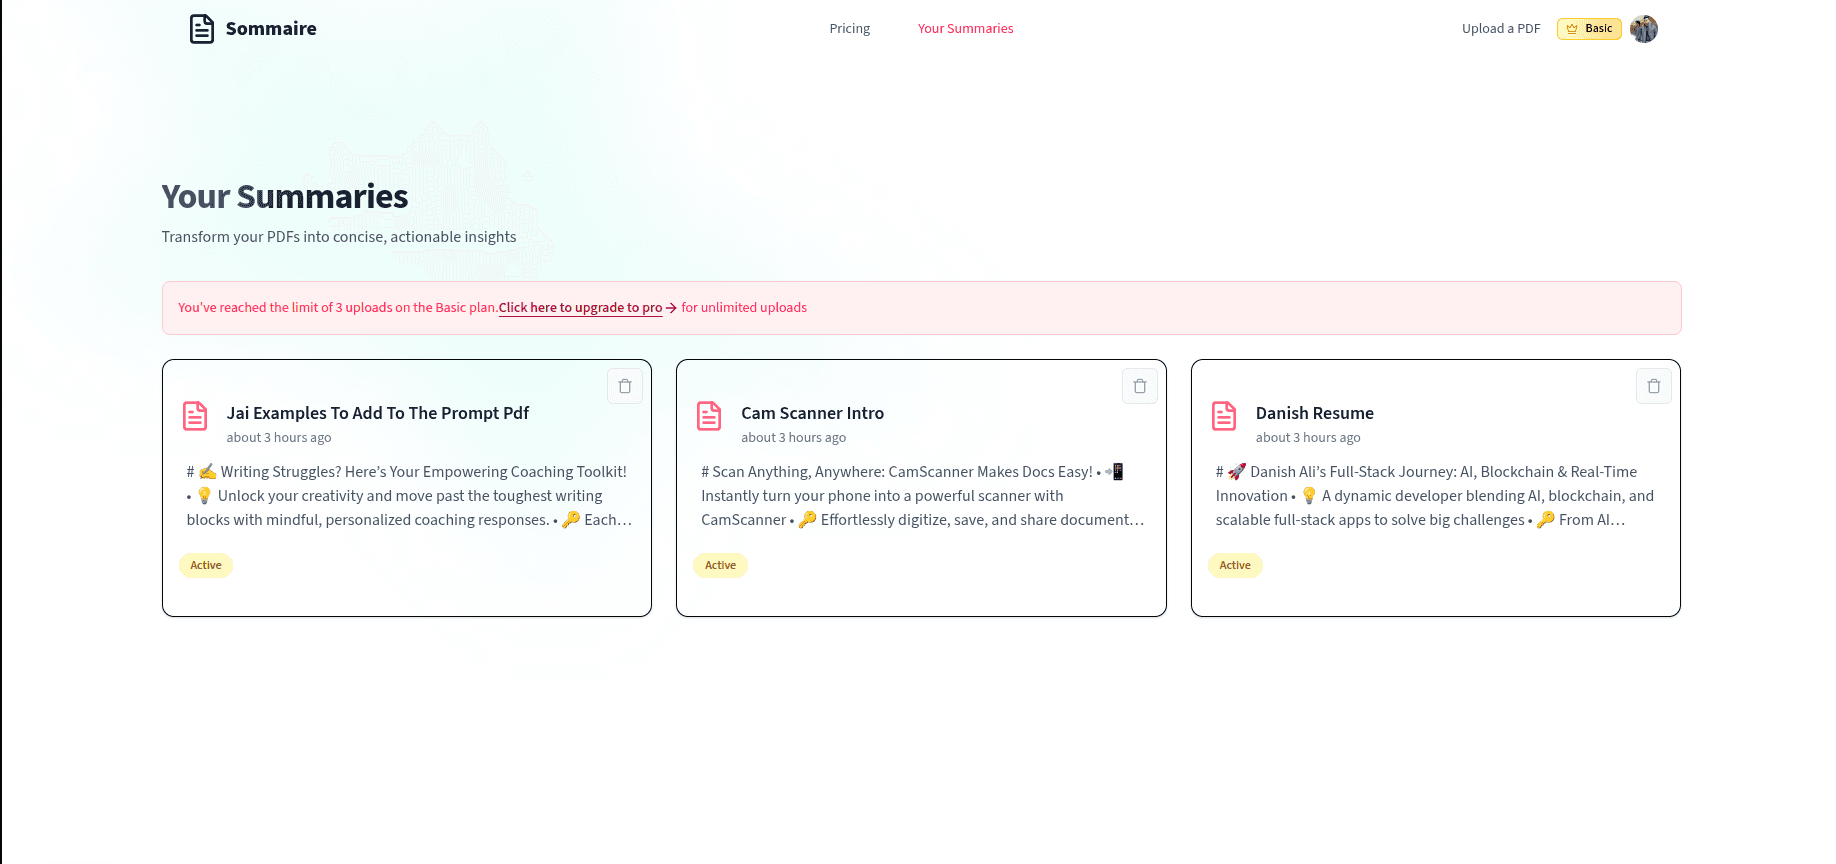Click Active status badge on Danish Resume card
The width and height of the screenshot is (1836, 864).
coord(1235,565)
